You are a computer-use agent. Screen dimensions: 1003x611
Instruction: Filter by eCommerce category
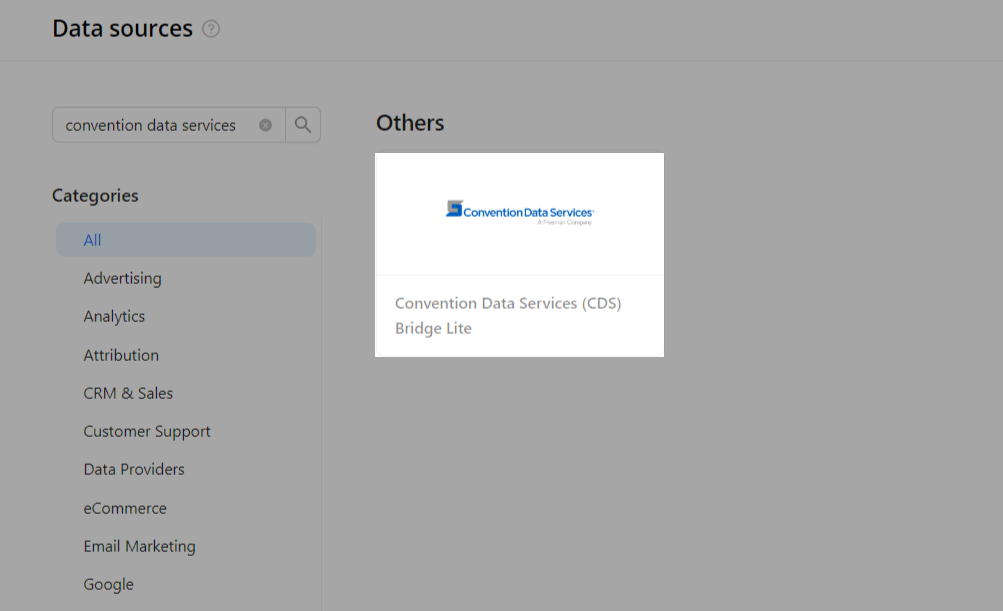[x=125, y=508]
